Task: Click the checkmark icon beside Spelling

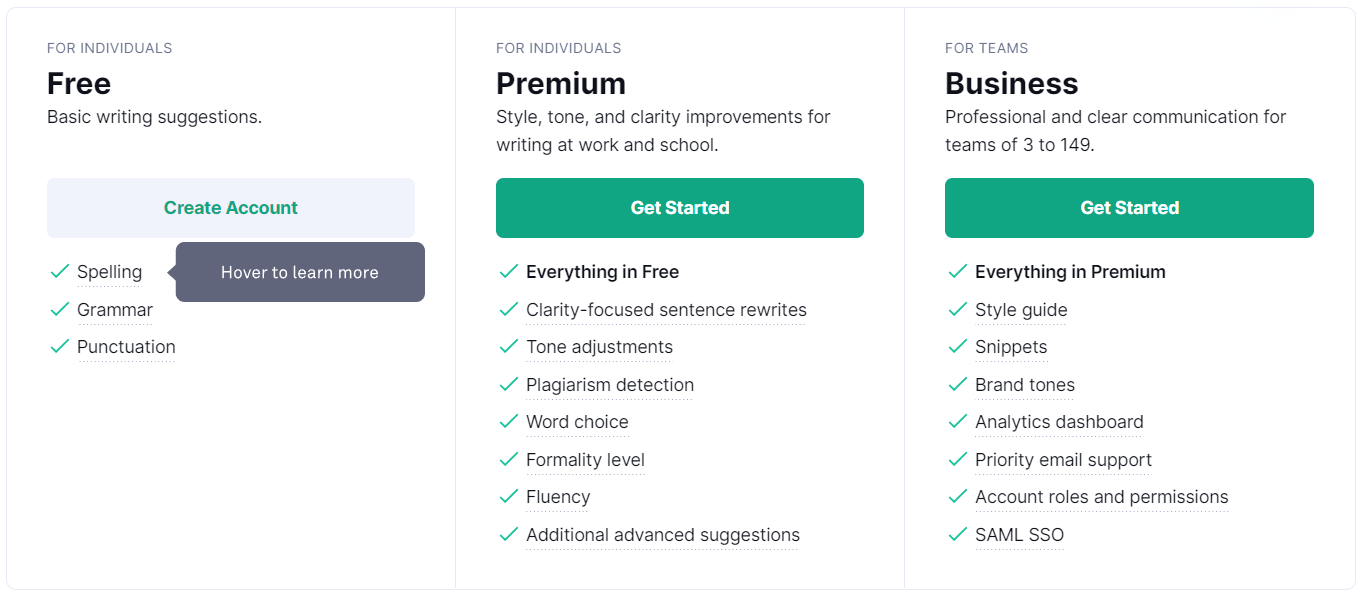Action: (x=59, y=271)
